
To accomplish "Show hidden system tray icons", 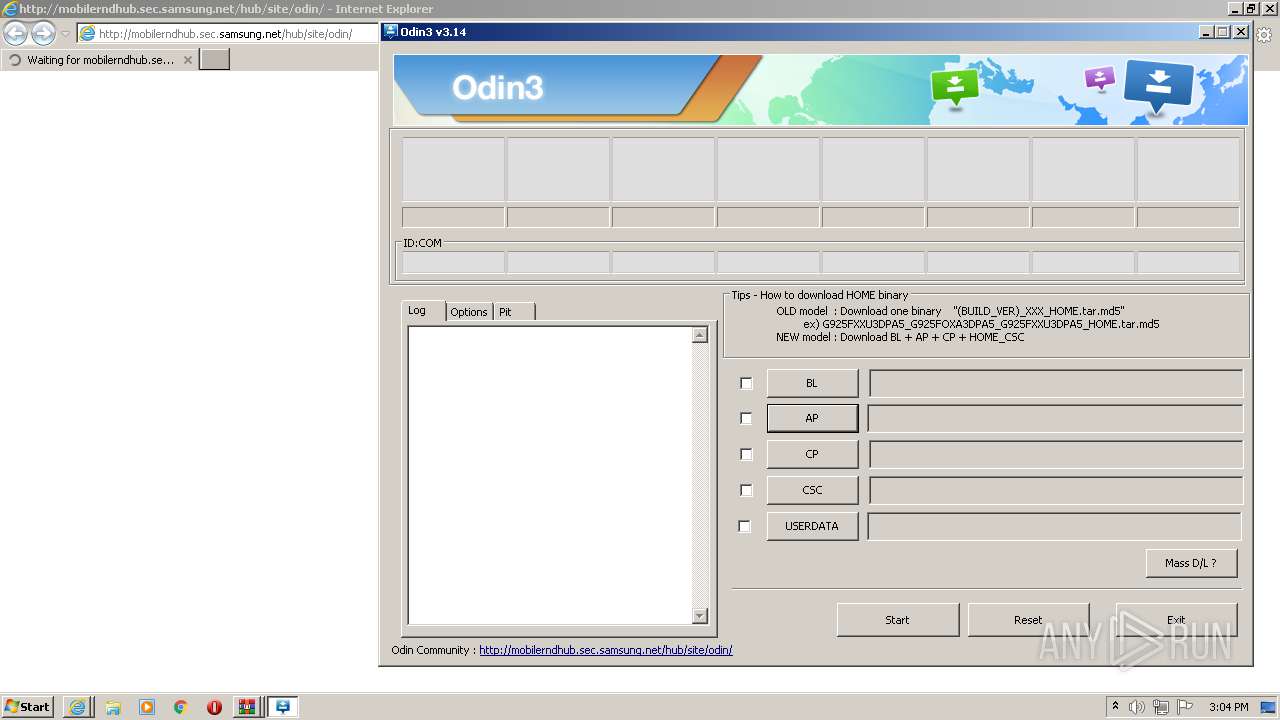I will coord(1116,707).
